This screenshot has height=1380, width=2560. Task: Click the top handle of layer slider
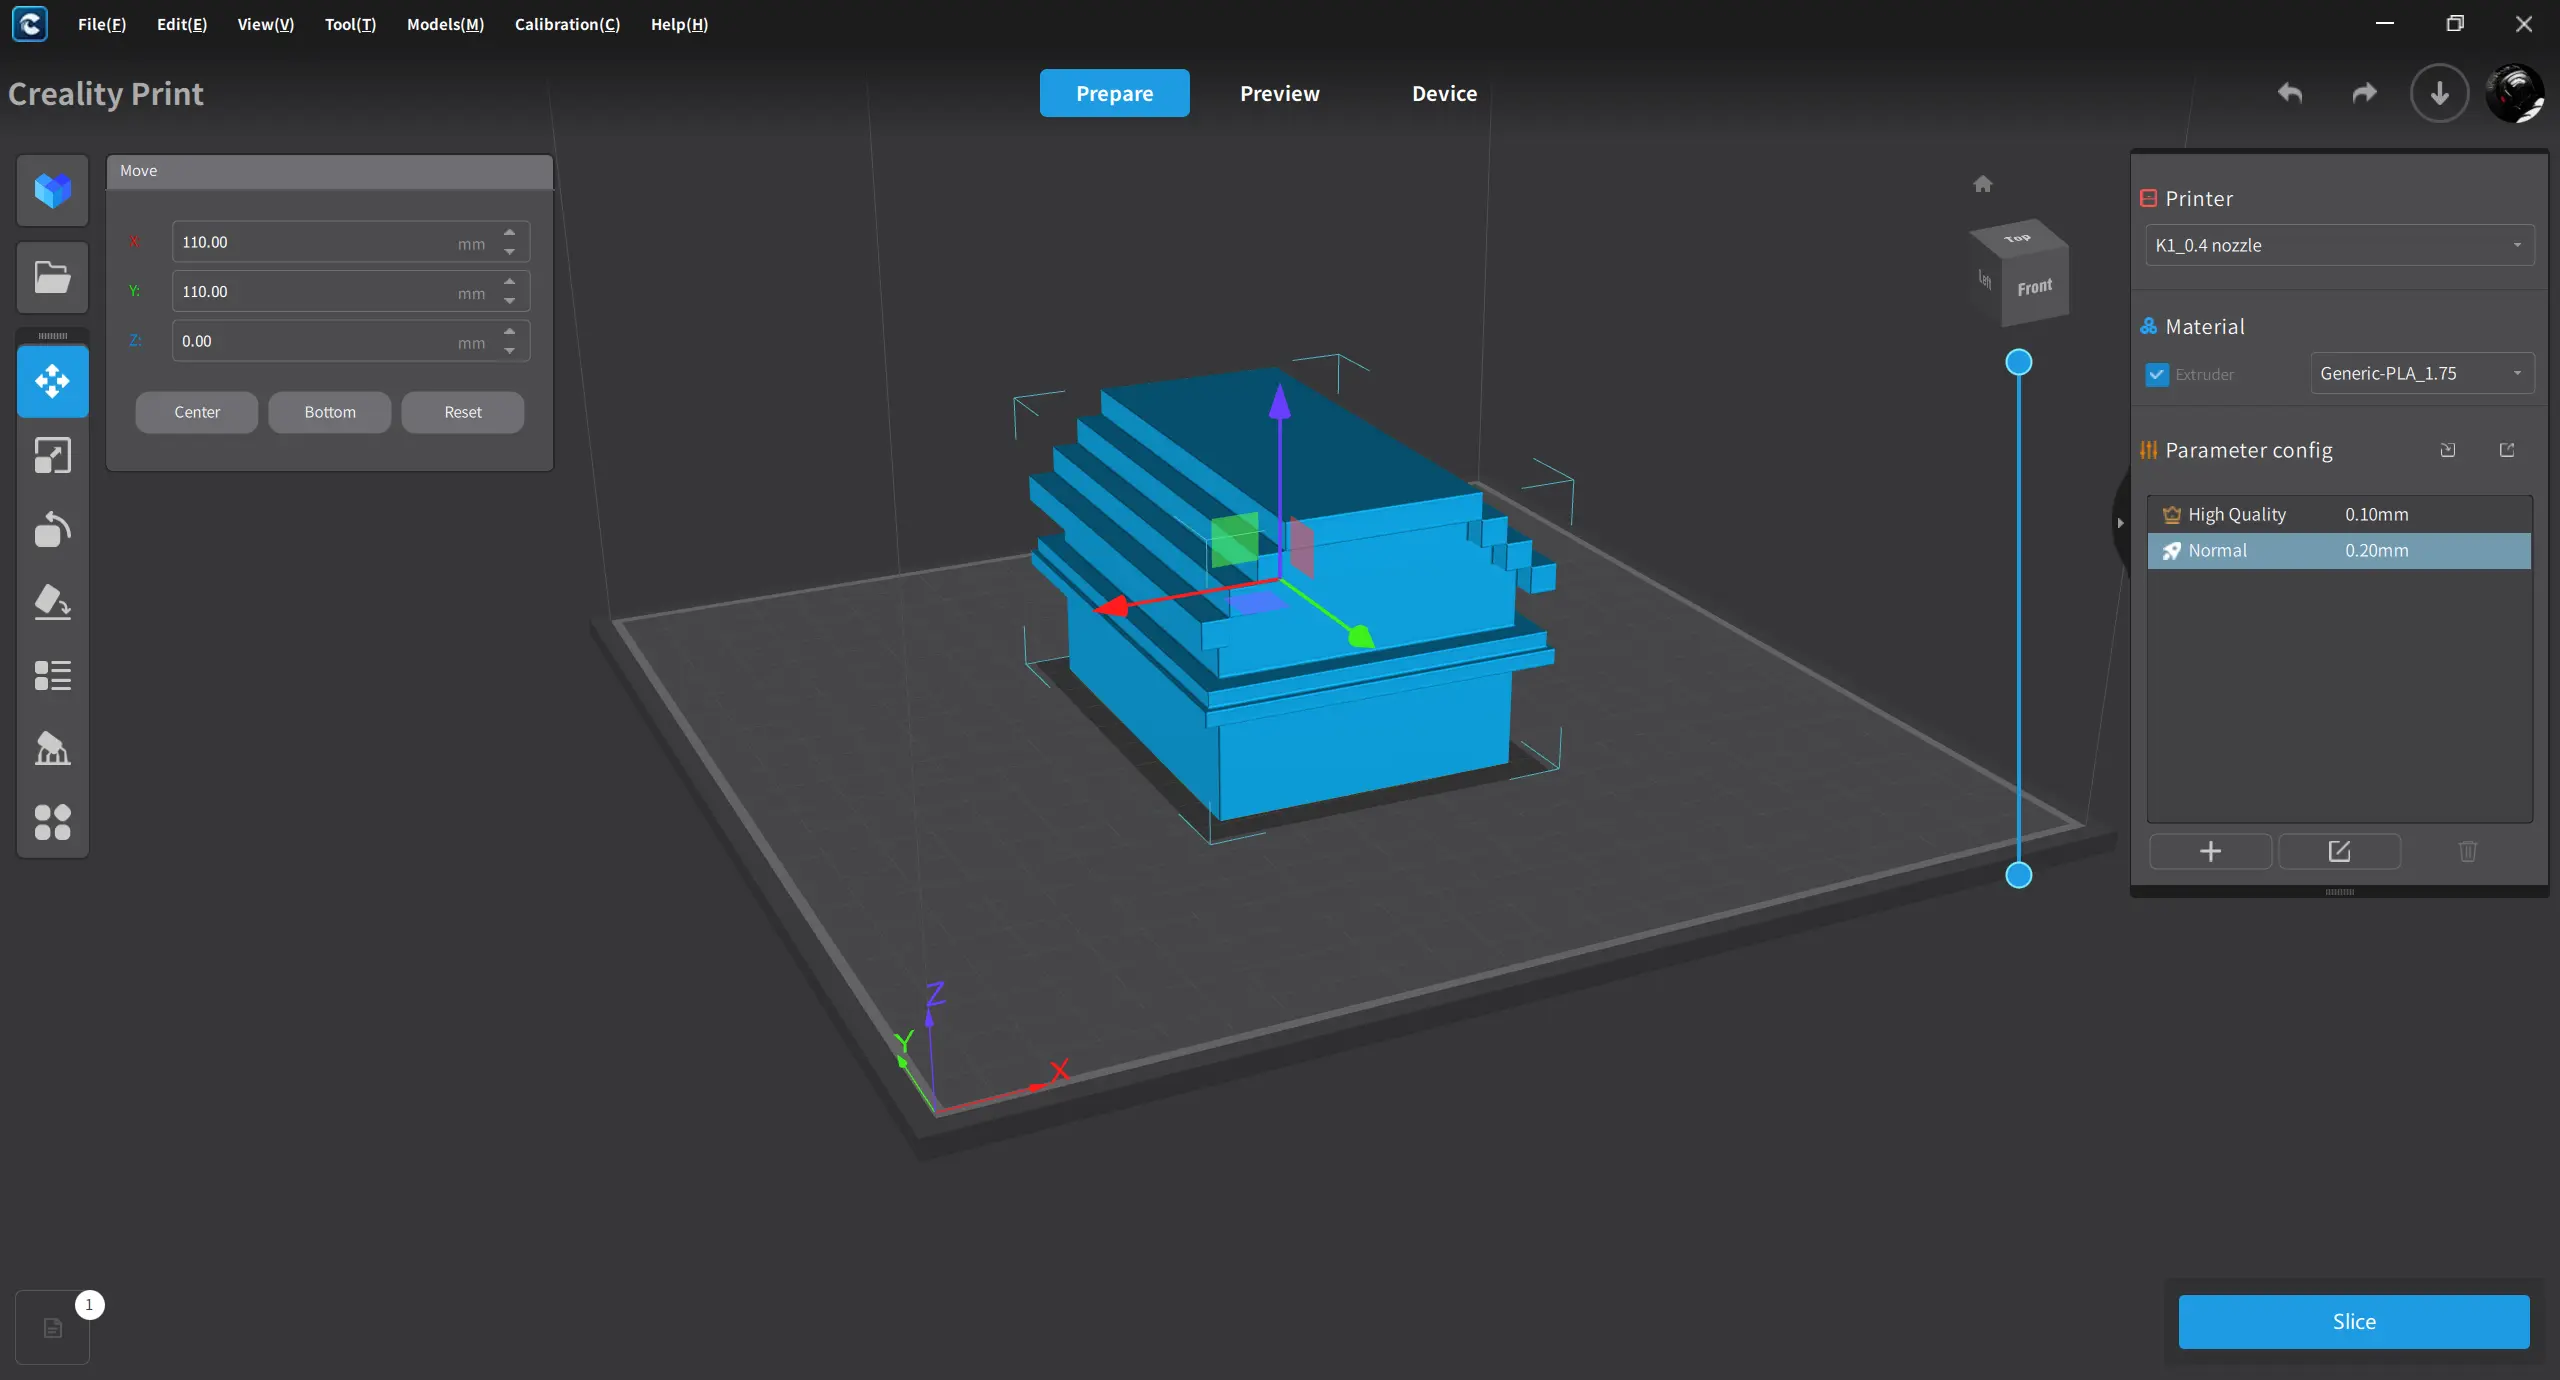tap(2019, 362)
